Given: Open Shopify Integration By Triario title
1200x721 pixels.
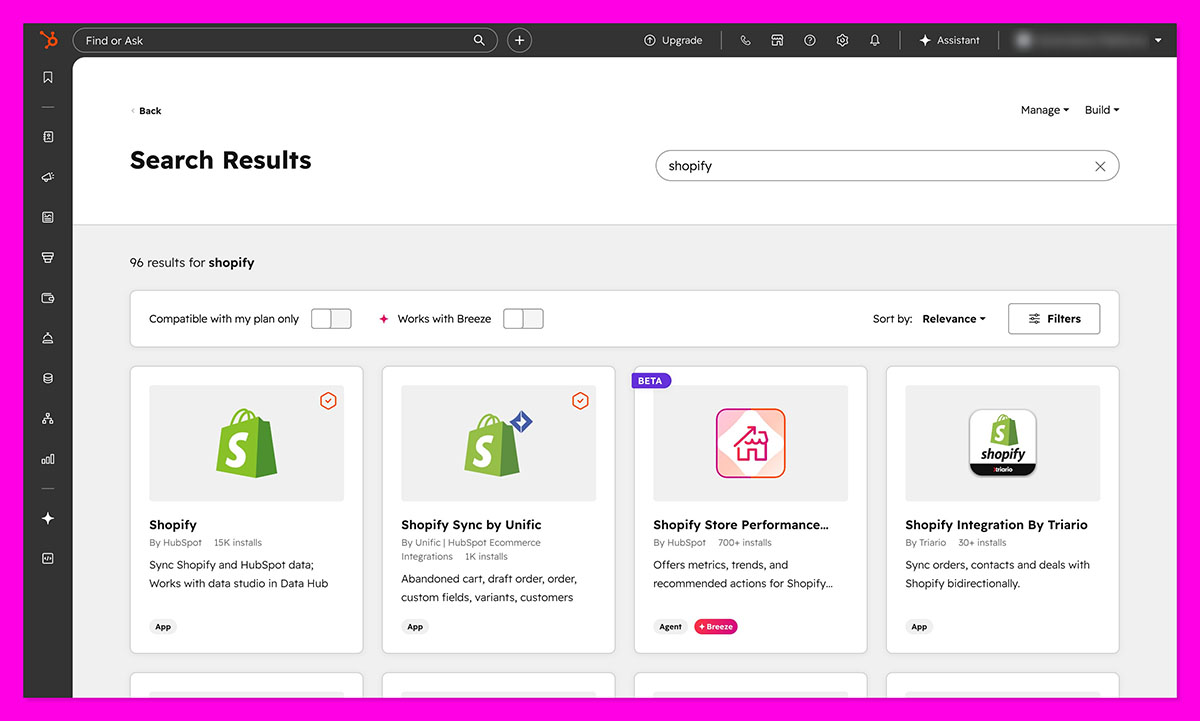Looking at the screenshot, I should pos(996,525).
